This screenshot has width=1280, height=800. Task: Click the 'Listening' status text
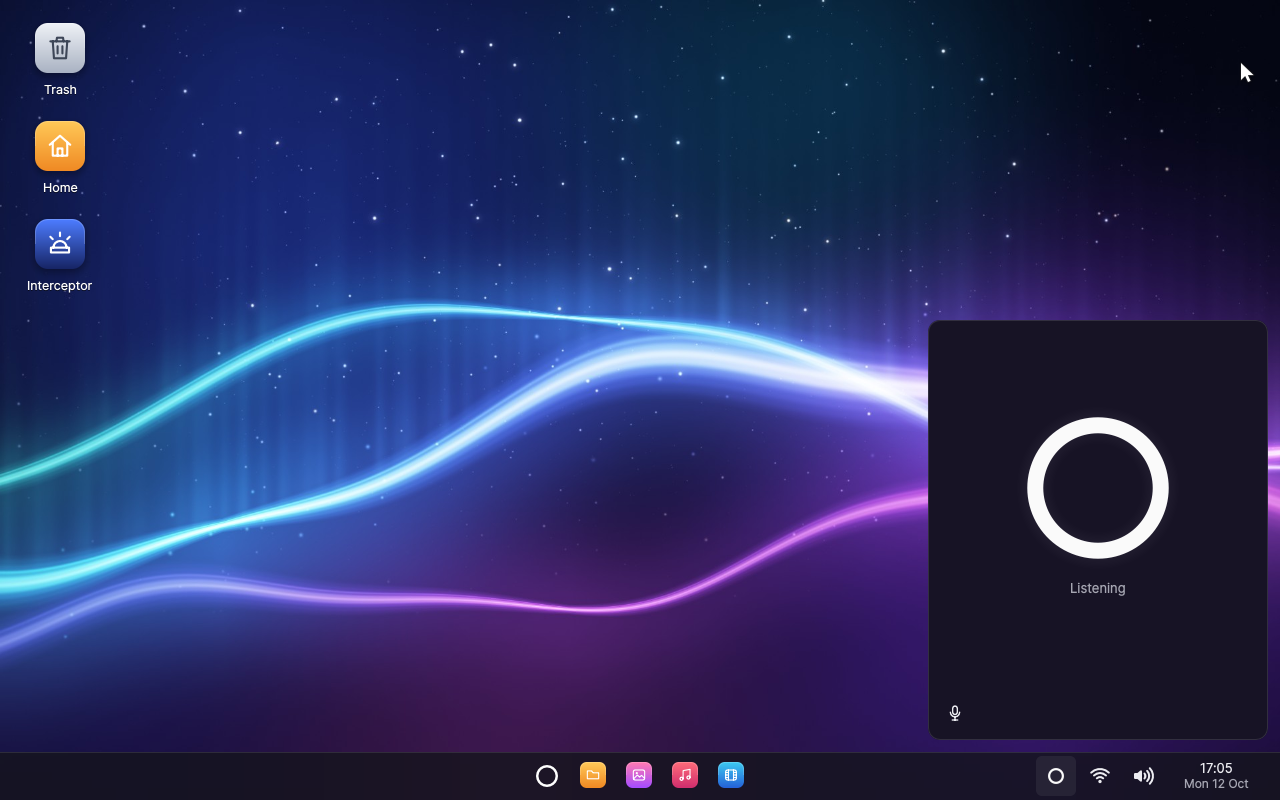(x=1098, y=588)
